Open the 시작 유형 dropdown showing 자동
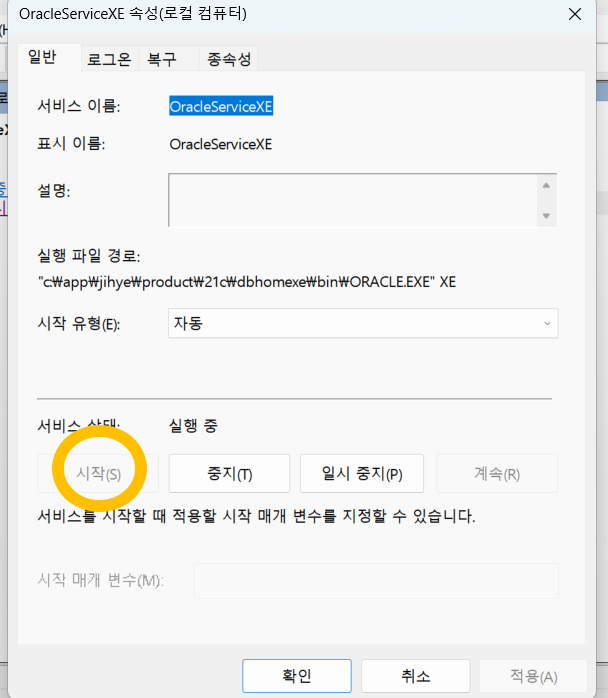 (x=363, y=323)
